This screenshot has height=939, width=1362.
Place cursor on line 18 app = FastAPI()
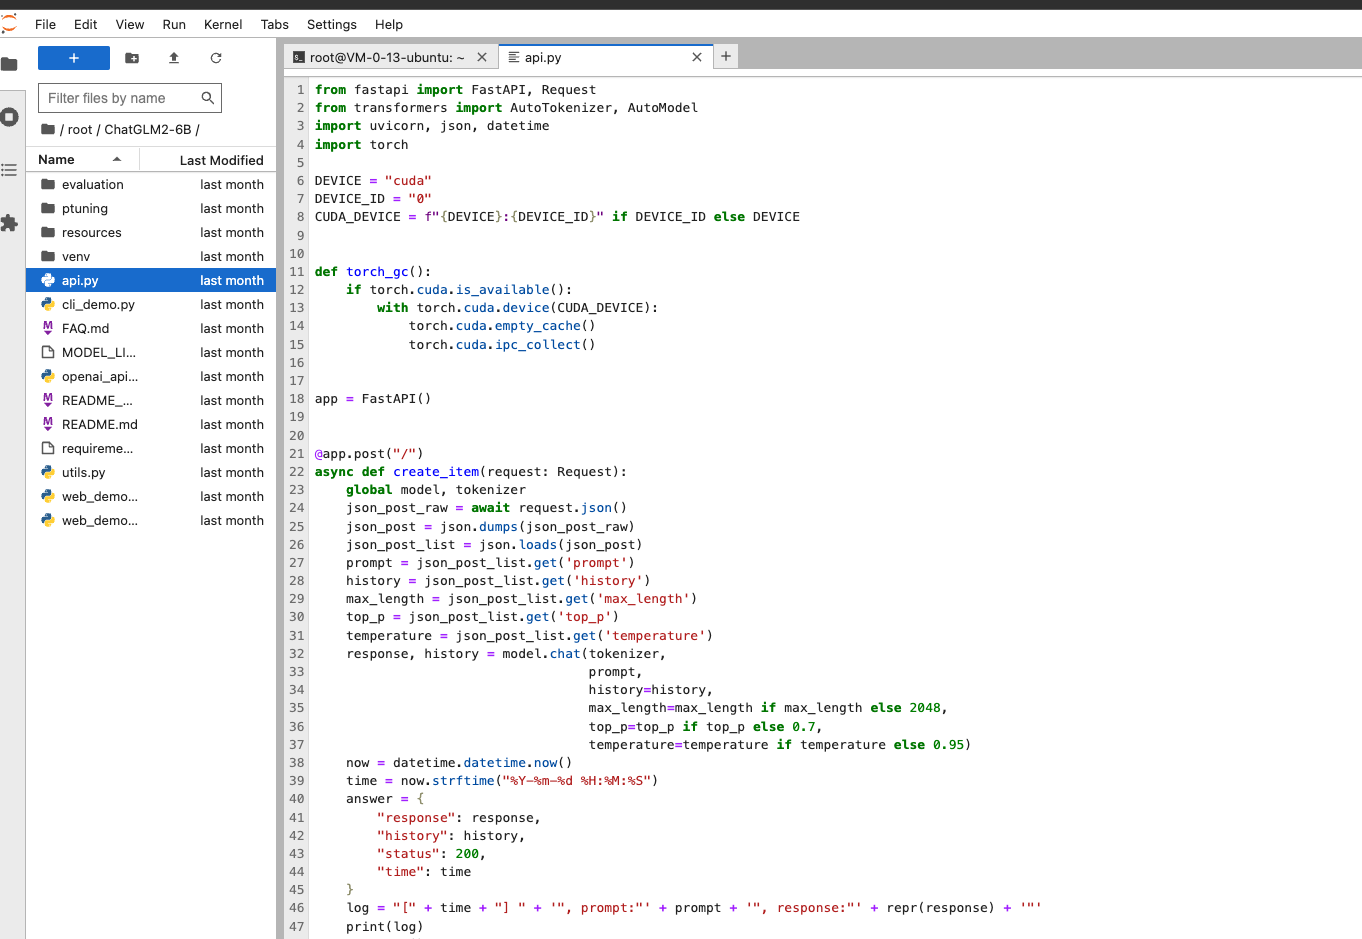coord(373,399)
